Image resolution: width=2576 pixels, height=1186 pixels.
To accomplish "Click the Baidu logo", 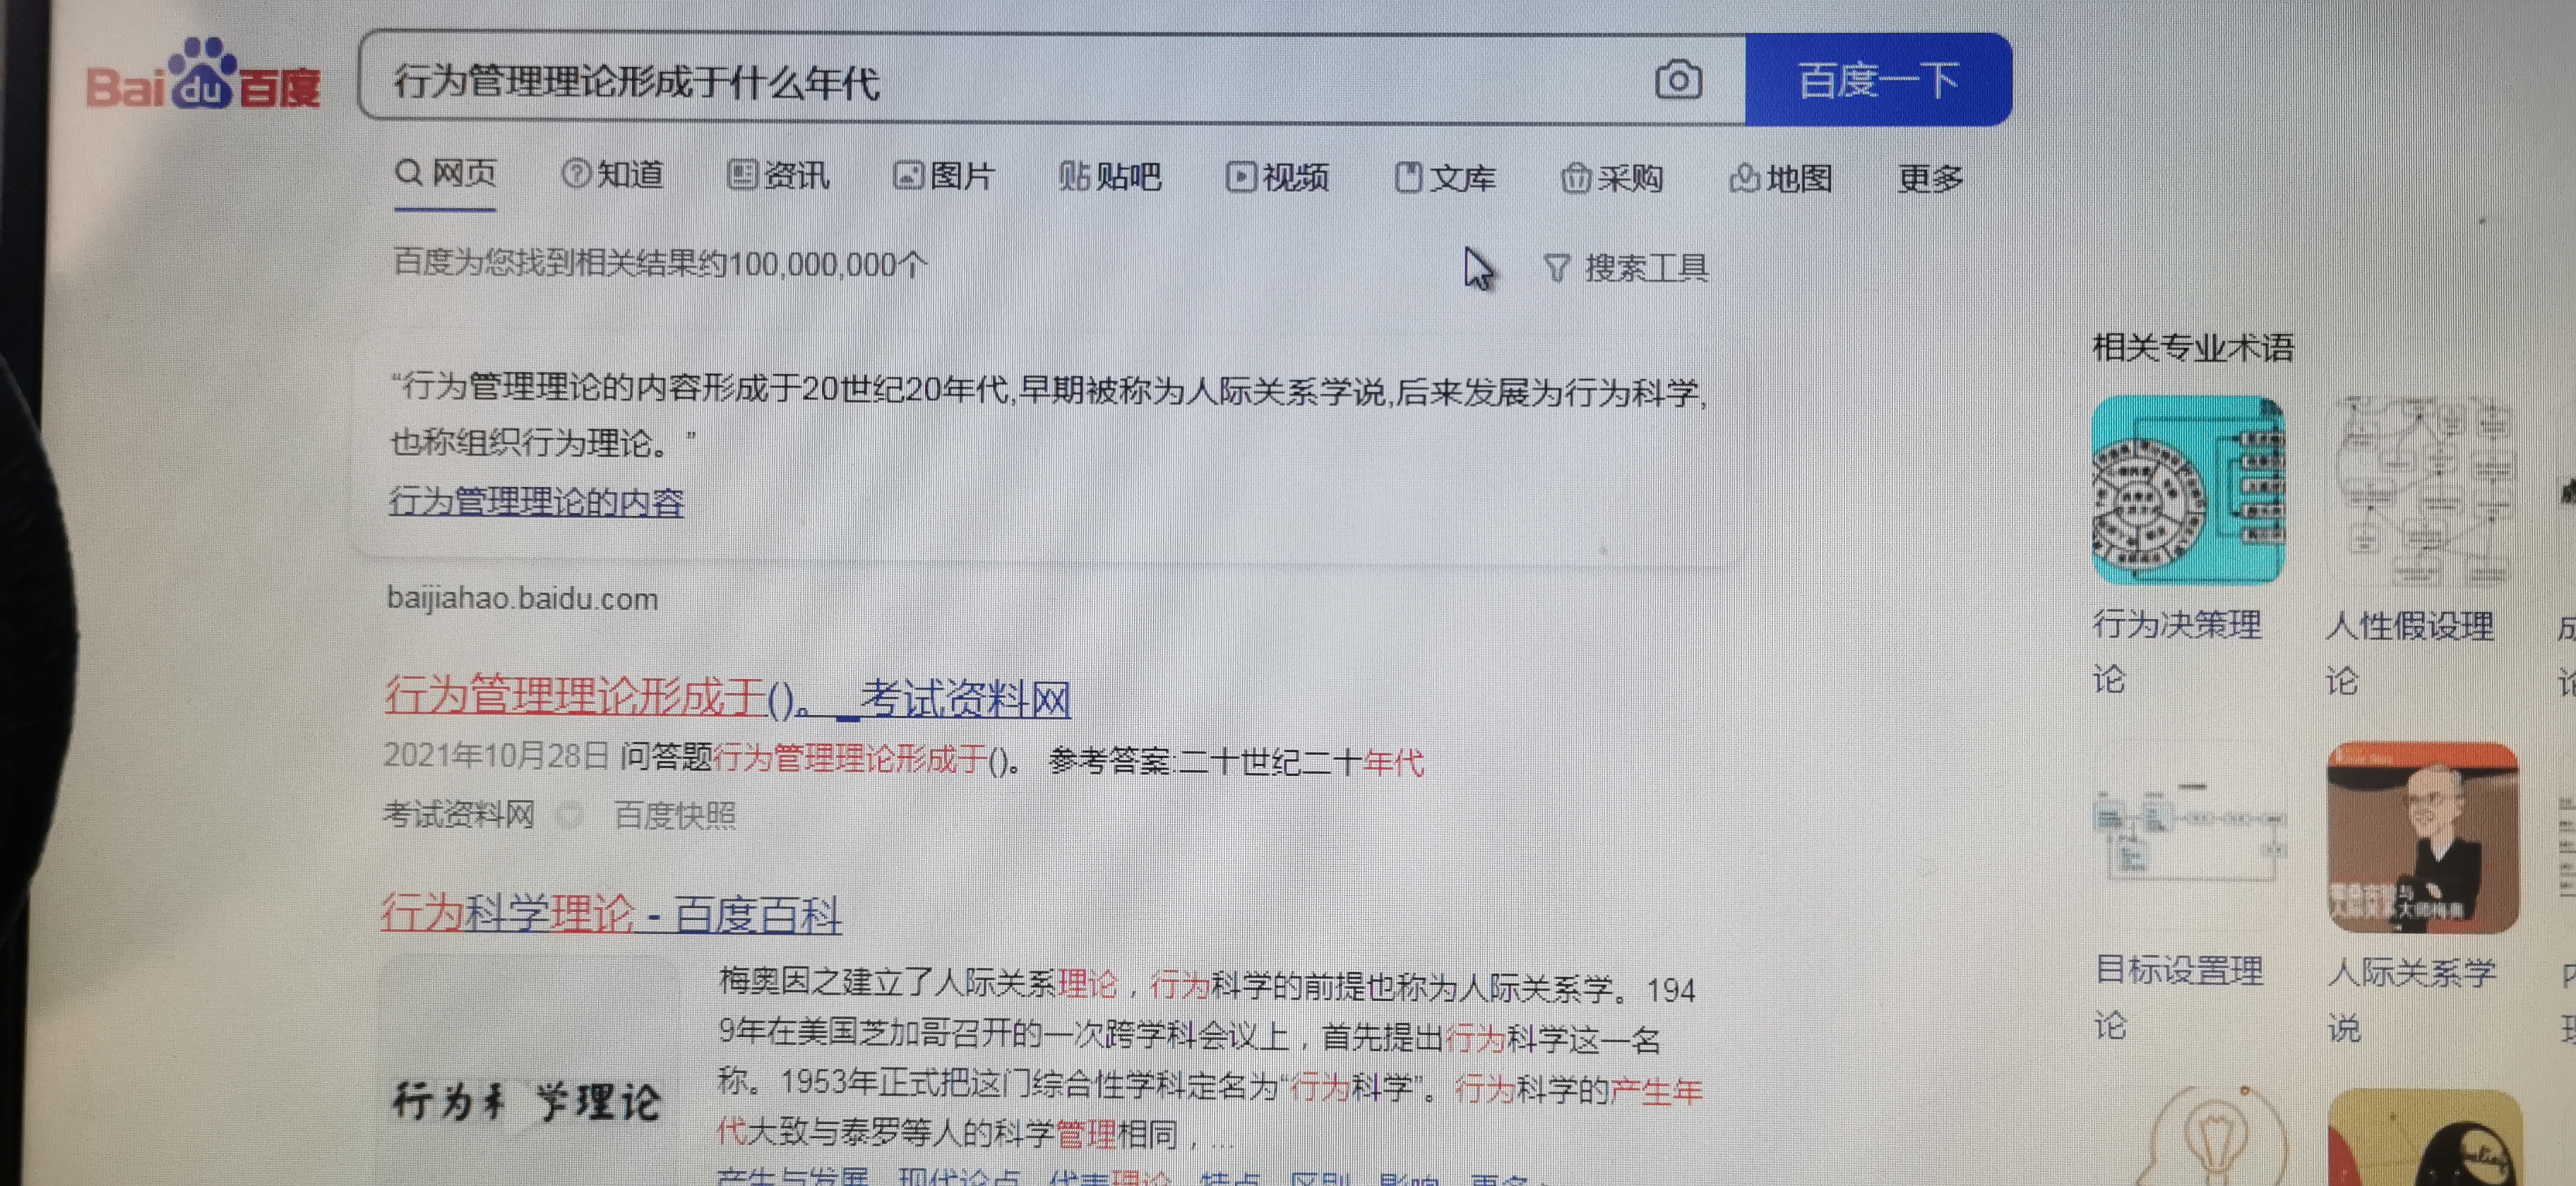I will (203, 75).
